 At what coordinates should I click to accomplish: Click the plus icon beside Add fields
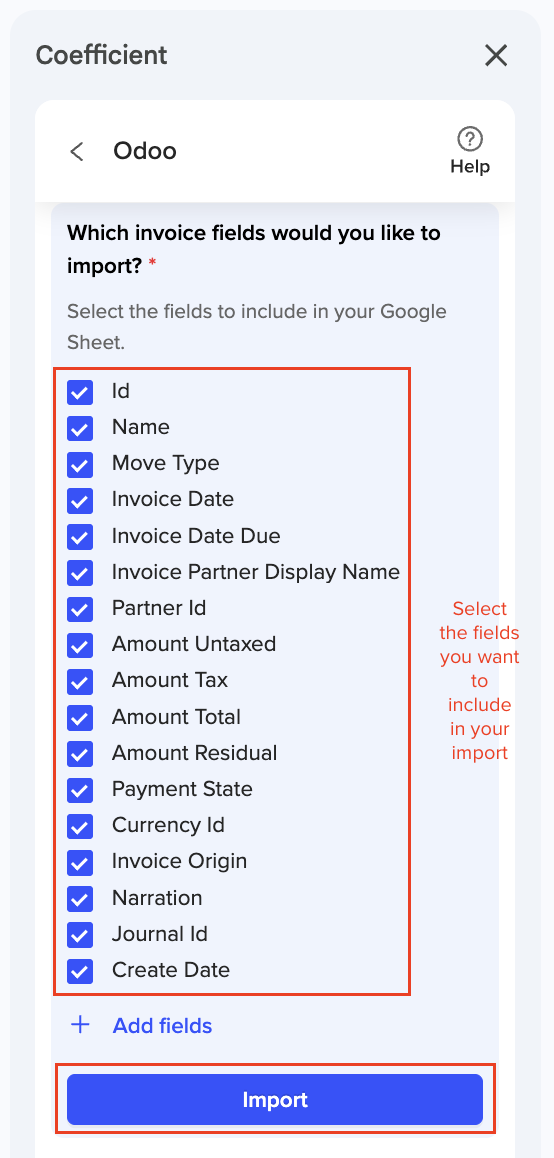(x=80, y=1025)
